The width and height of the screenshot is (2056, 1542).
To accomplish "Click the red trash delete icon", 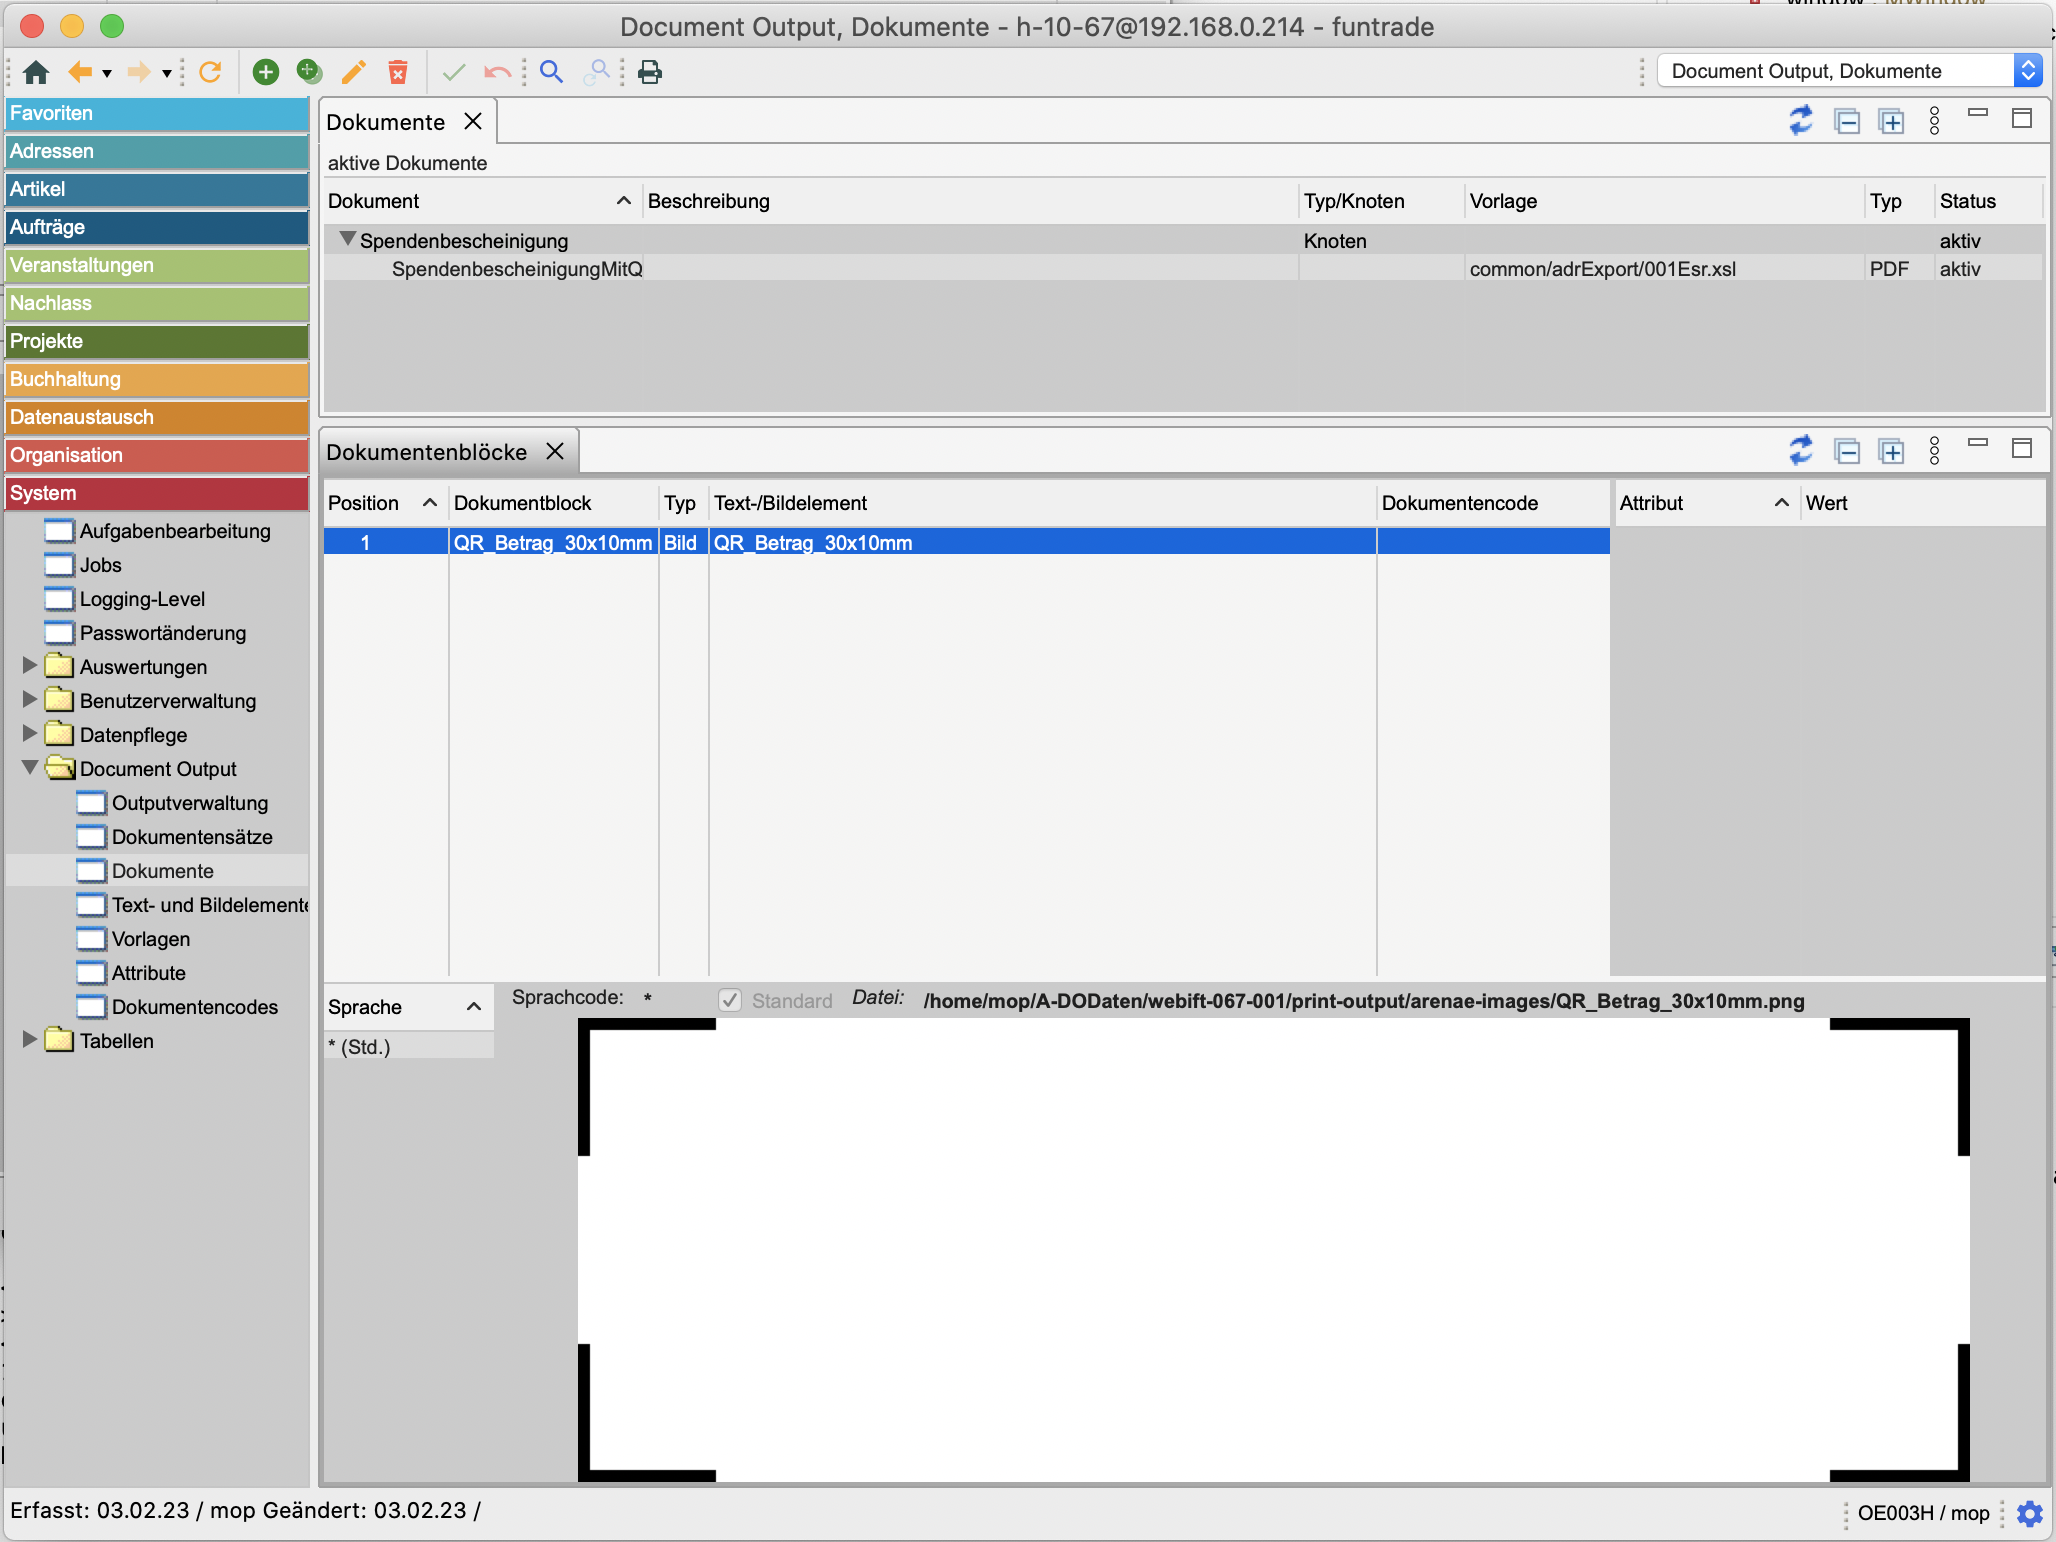I will coord(398,72).
